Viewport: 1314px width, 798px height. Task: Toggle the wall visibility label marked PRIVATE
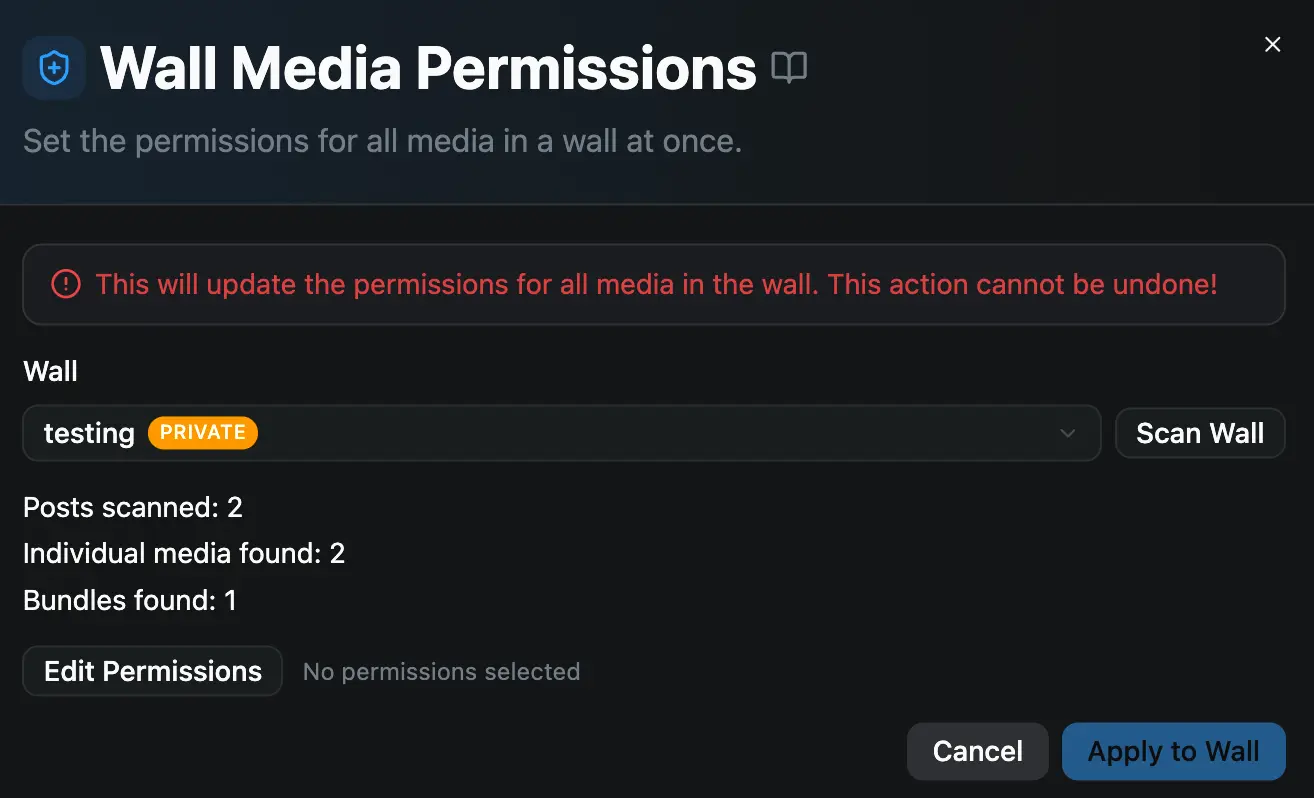pos(203,432)
